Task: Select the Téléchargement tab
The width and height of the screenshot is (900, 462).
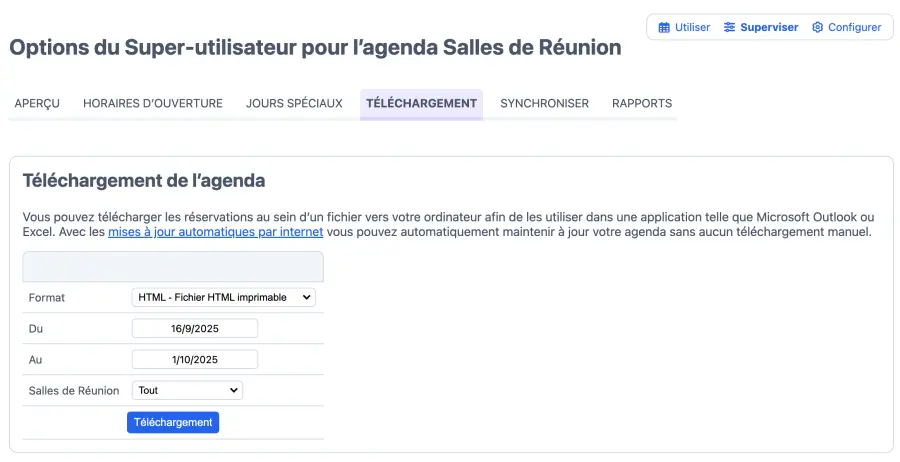Action: coord(421,103)
